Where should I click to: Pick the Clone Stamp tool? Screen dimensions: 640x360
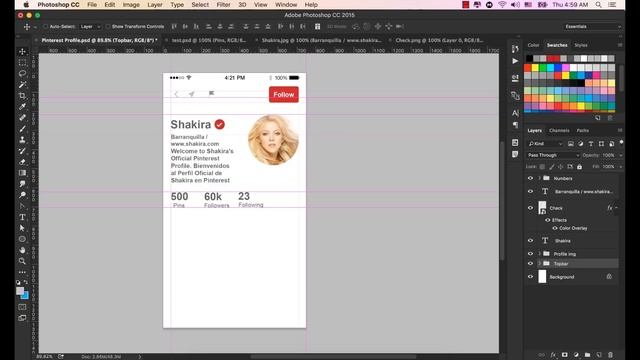(x=22, y=140)
